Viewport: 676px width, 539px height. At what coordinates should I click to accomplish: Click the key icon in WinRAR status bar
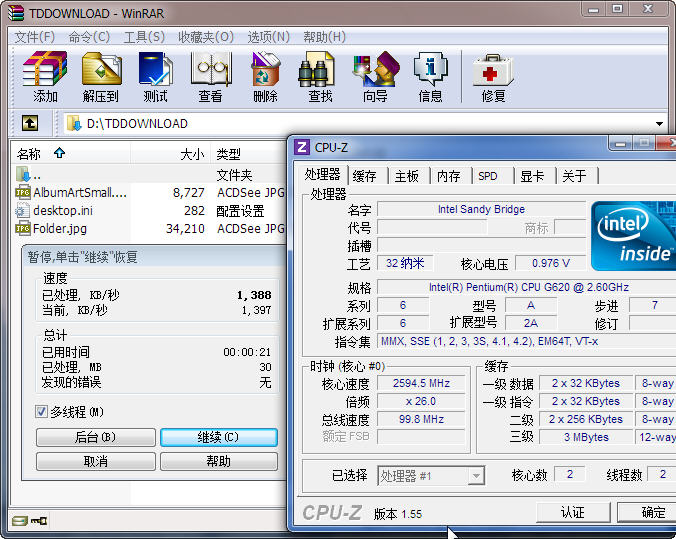[x=39, y=521]
